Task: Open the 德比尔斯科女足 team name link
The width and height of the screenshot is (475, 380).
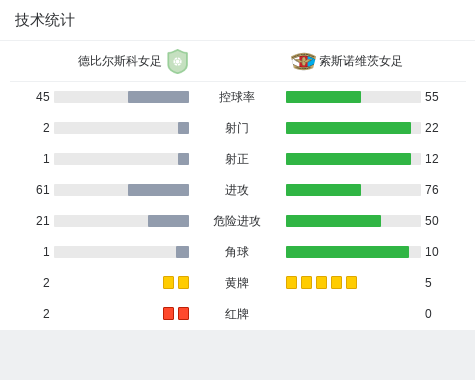Action: pyautogui.click(x=119, y=61)
